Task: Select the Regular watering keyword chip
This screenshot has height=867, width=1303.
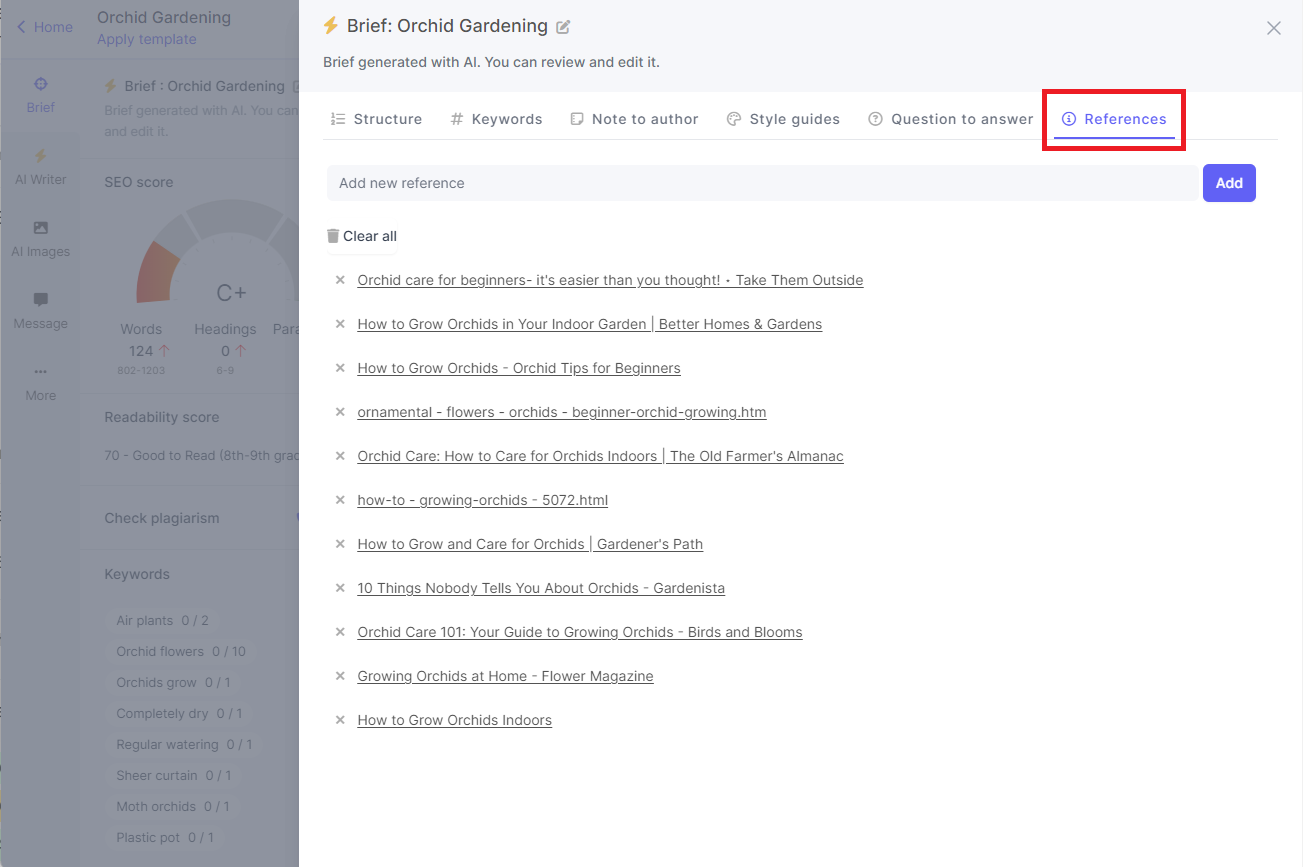Action: (x=184, y=744)
